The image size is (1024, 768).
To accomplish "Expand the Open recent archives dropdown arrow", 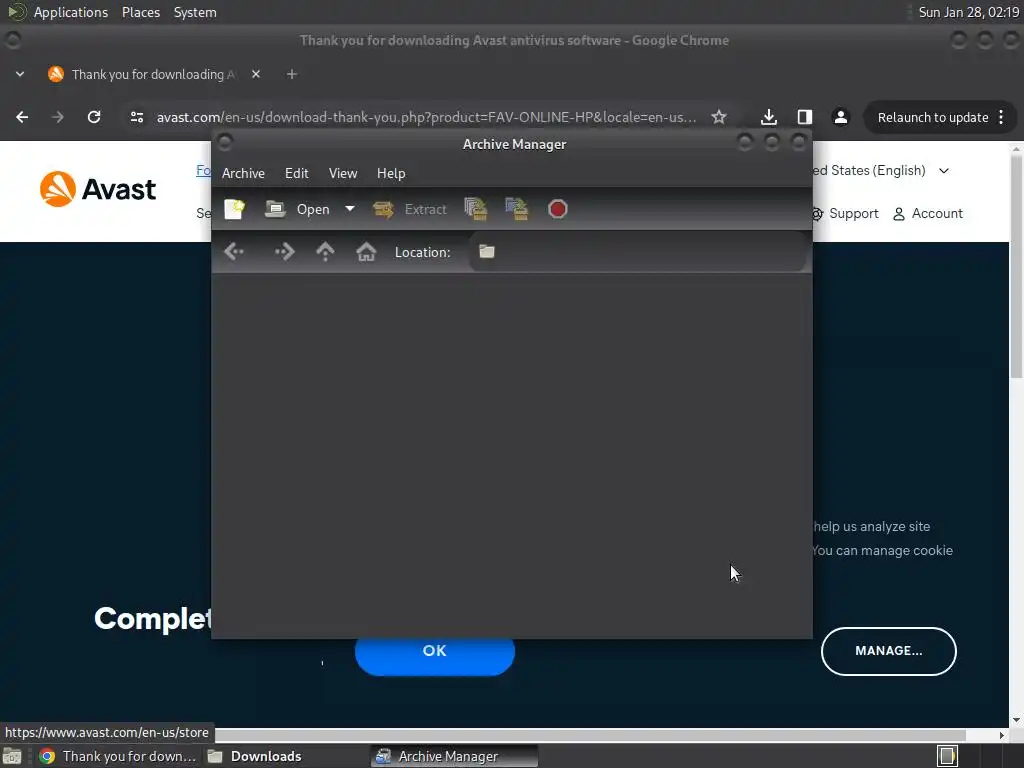I will pyautogui.click(x=350, y=209).
